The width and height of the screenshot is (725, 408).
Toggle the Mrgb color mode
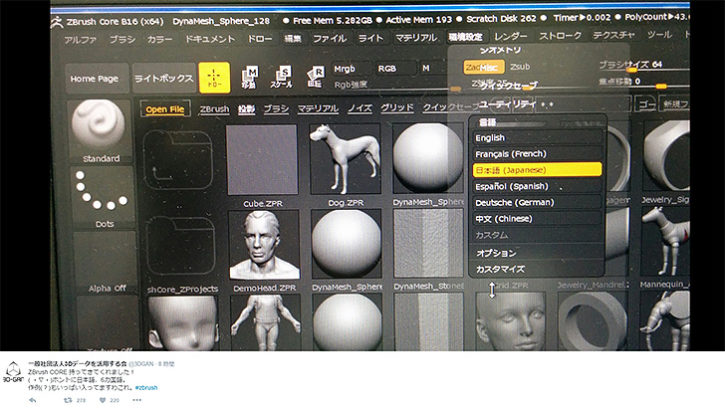(350, 68)
